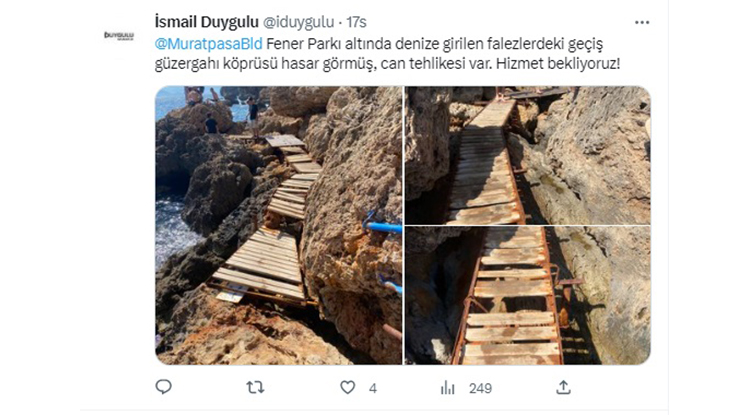The height and width of the screenshot is (415, 750).
Task: Click the Duygulu profile avatar logo
Action: tap(119, 35)
